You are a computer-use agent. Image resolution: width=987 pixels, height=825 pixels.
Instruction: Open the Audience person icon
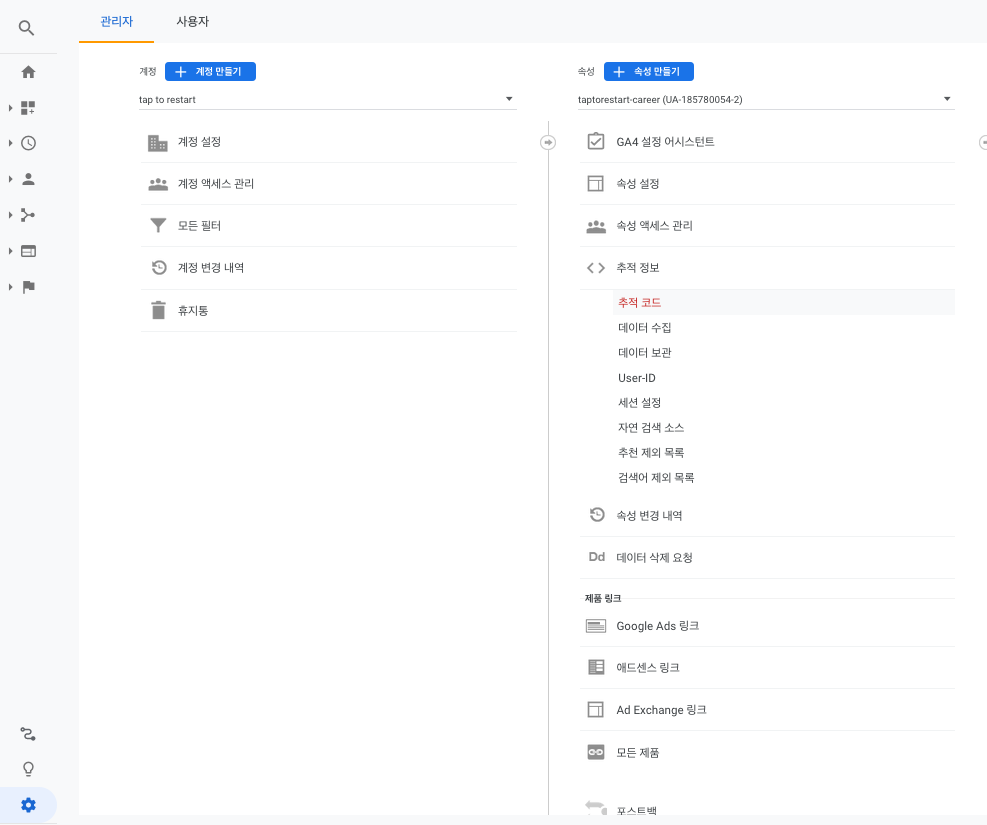(28, 179)
